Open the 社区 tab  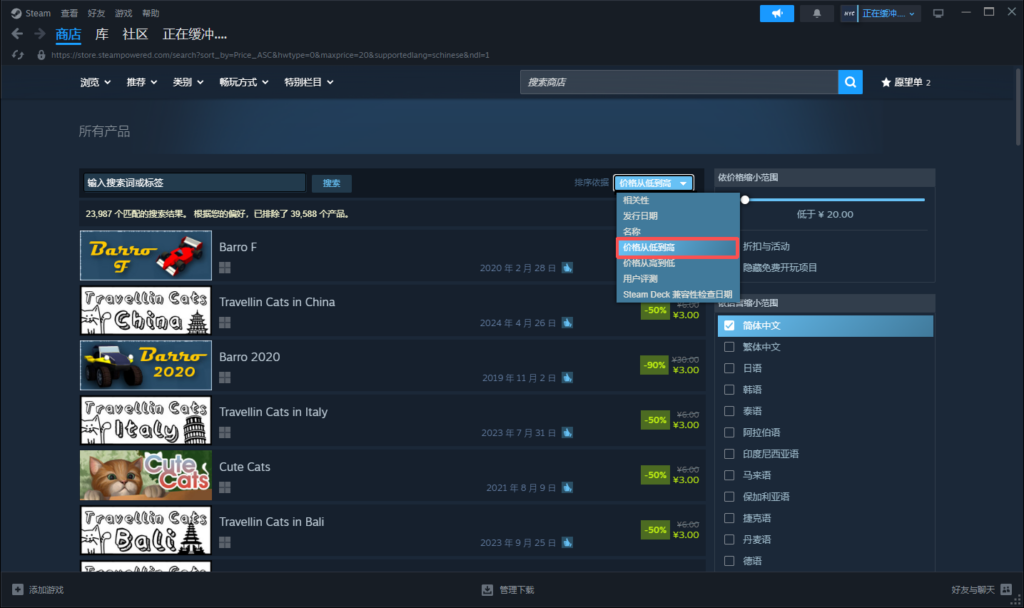[135, 34]
